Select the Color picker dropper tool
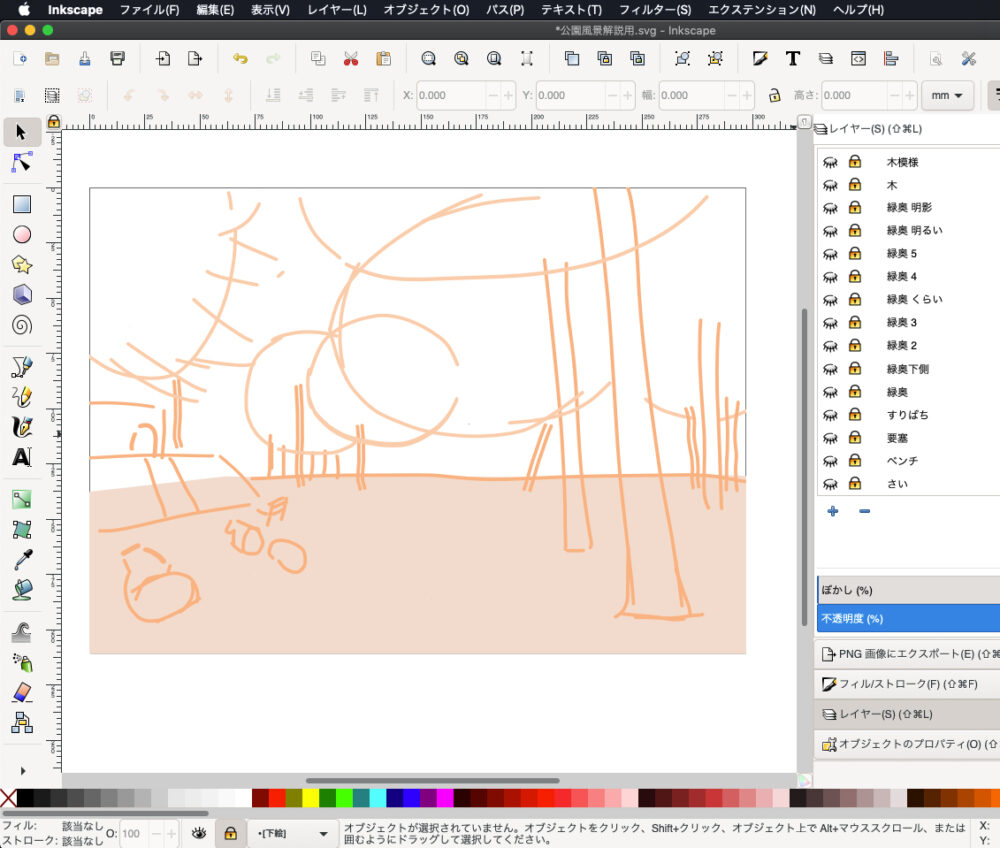This screenshot has height=848, width=1000. tap(22, 560)
